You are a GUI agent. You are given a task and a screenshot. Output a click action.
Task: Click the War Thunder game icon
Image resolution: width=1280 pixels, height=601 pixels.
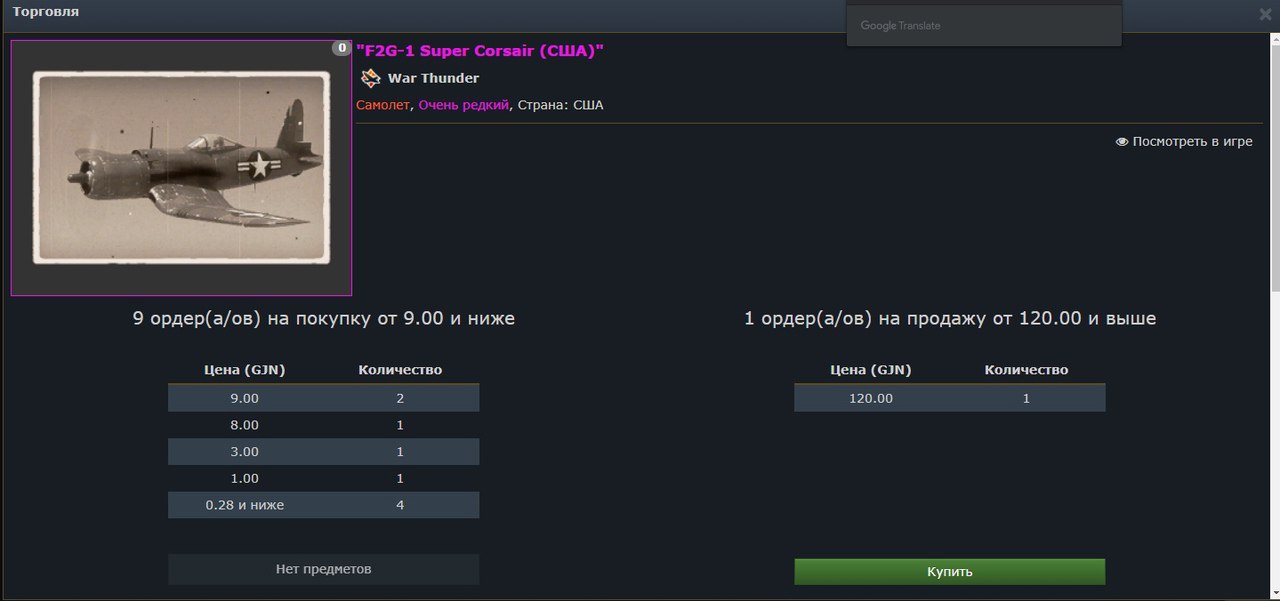coord(370,78)
